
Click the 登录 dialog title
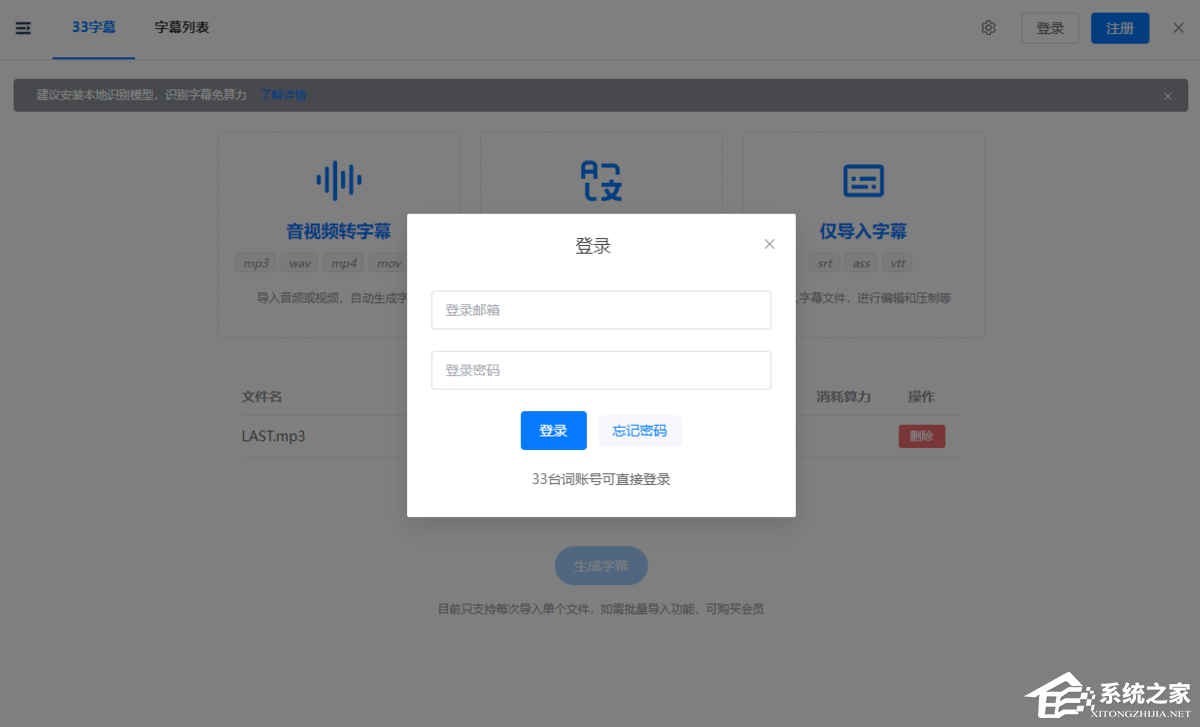[x=593, y=246]
